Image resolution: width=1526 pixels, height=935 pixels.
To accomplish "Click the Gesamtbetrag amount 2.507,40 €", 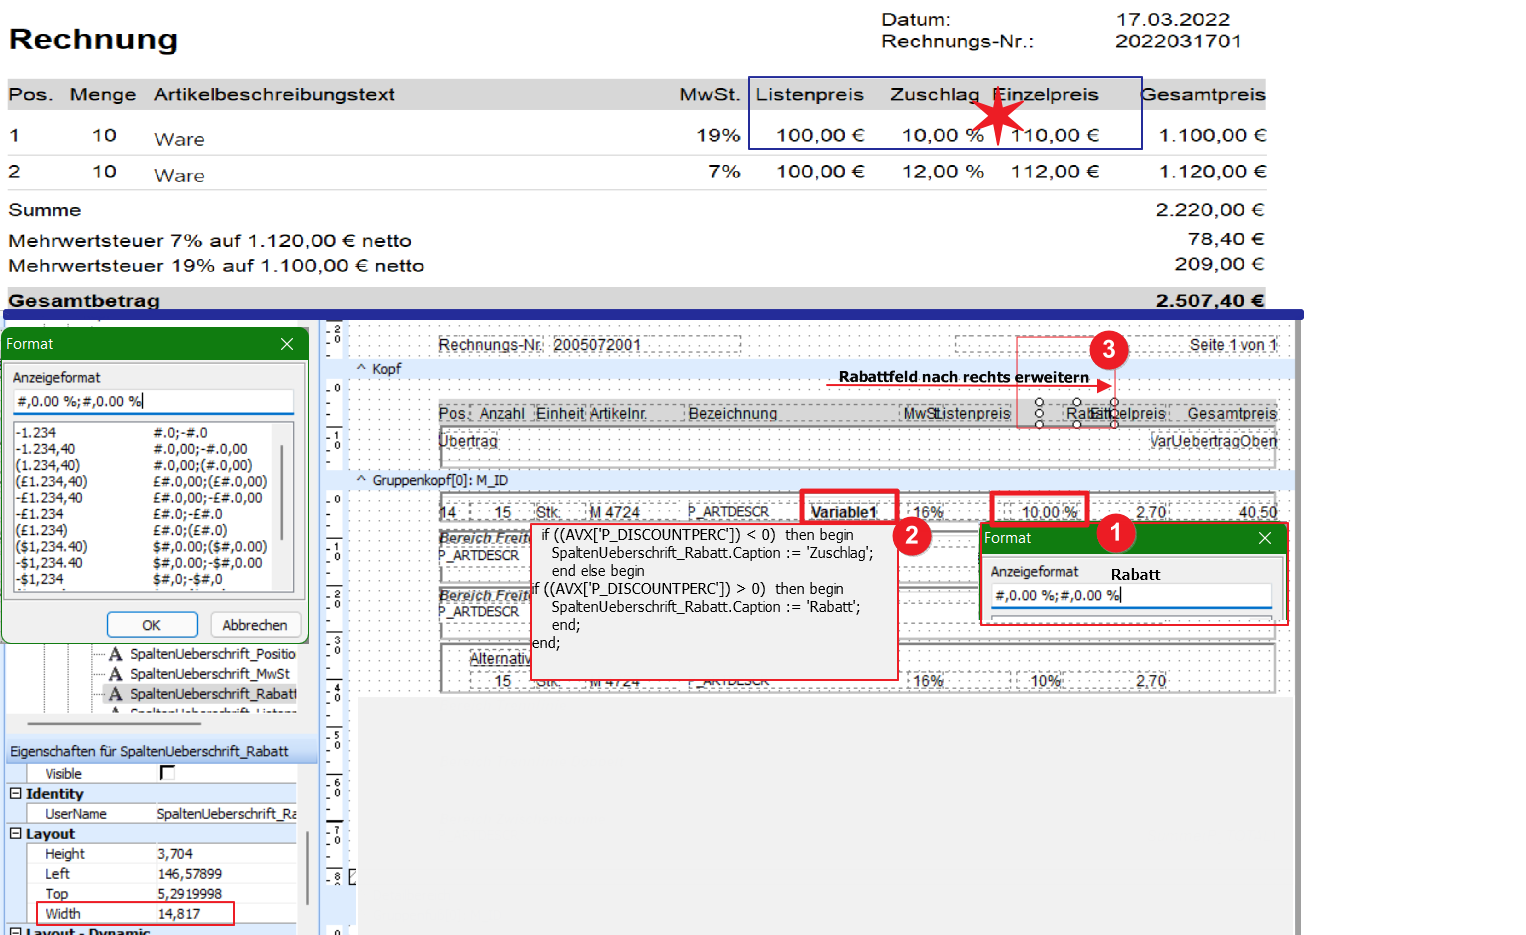I will click(1210, 300).
